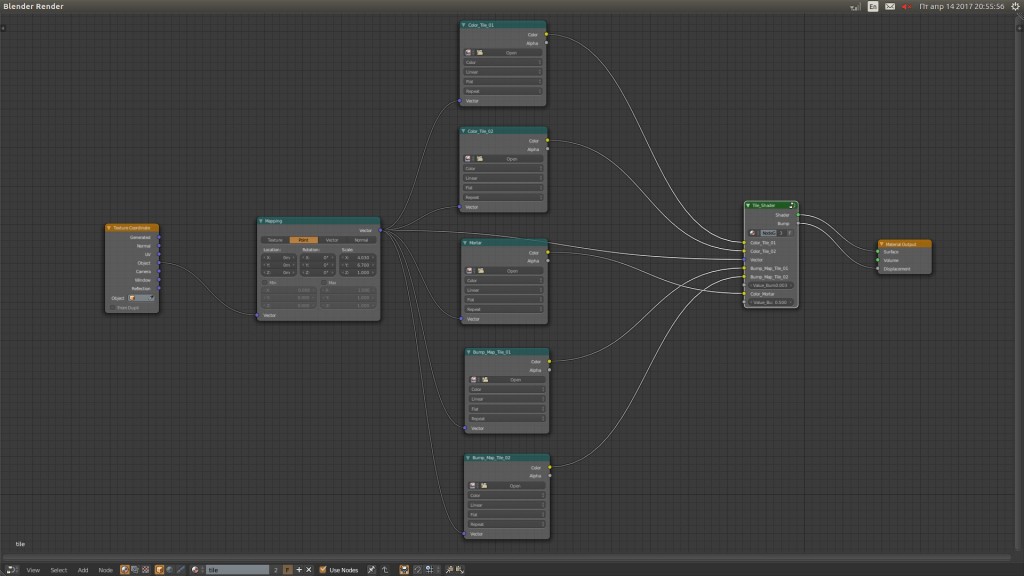Collapse the Mapping node with its header triangle
The image size is (1024, 576).
[x=261, y=221]
